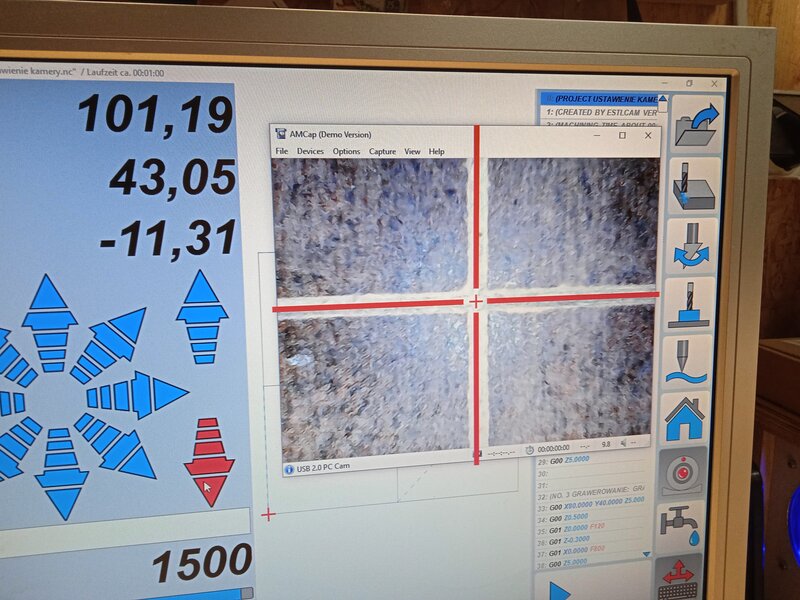Toggle the camera view button
This screenshot has width=800, height=600.
pos(682,474)
